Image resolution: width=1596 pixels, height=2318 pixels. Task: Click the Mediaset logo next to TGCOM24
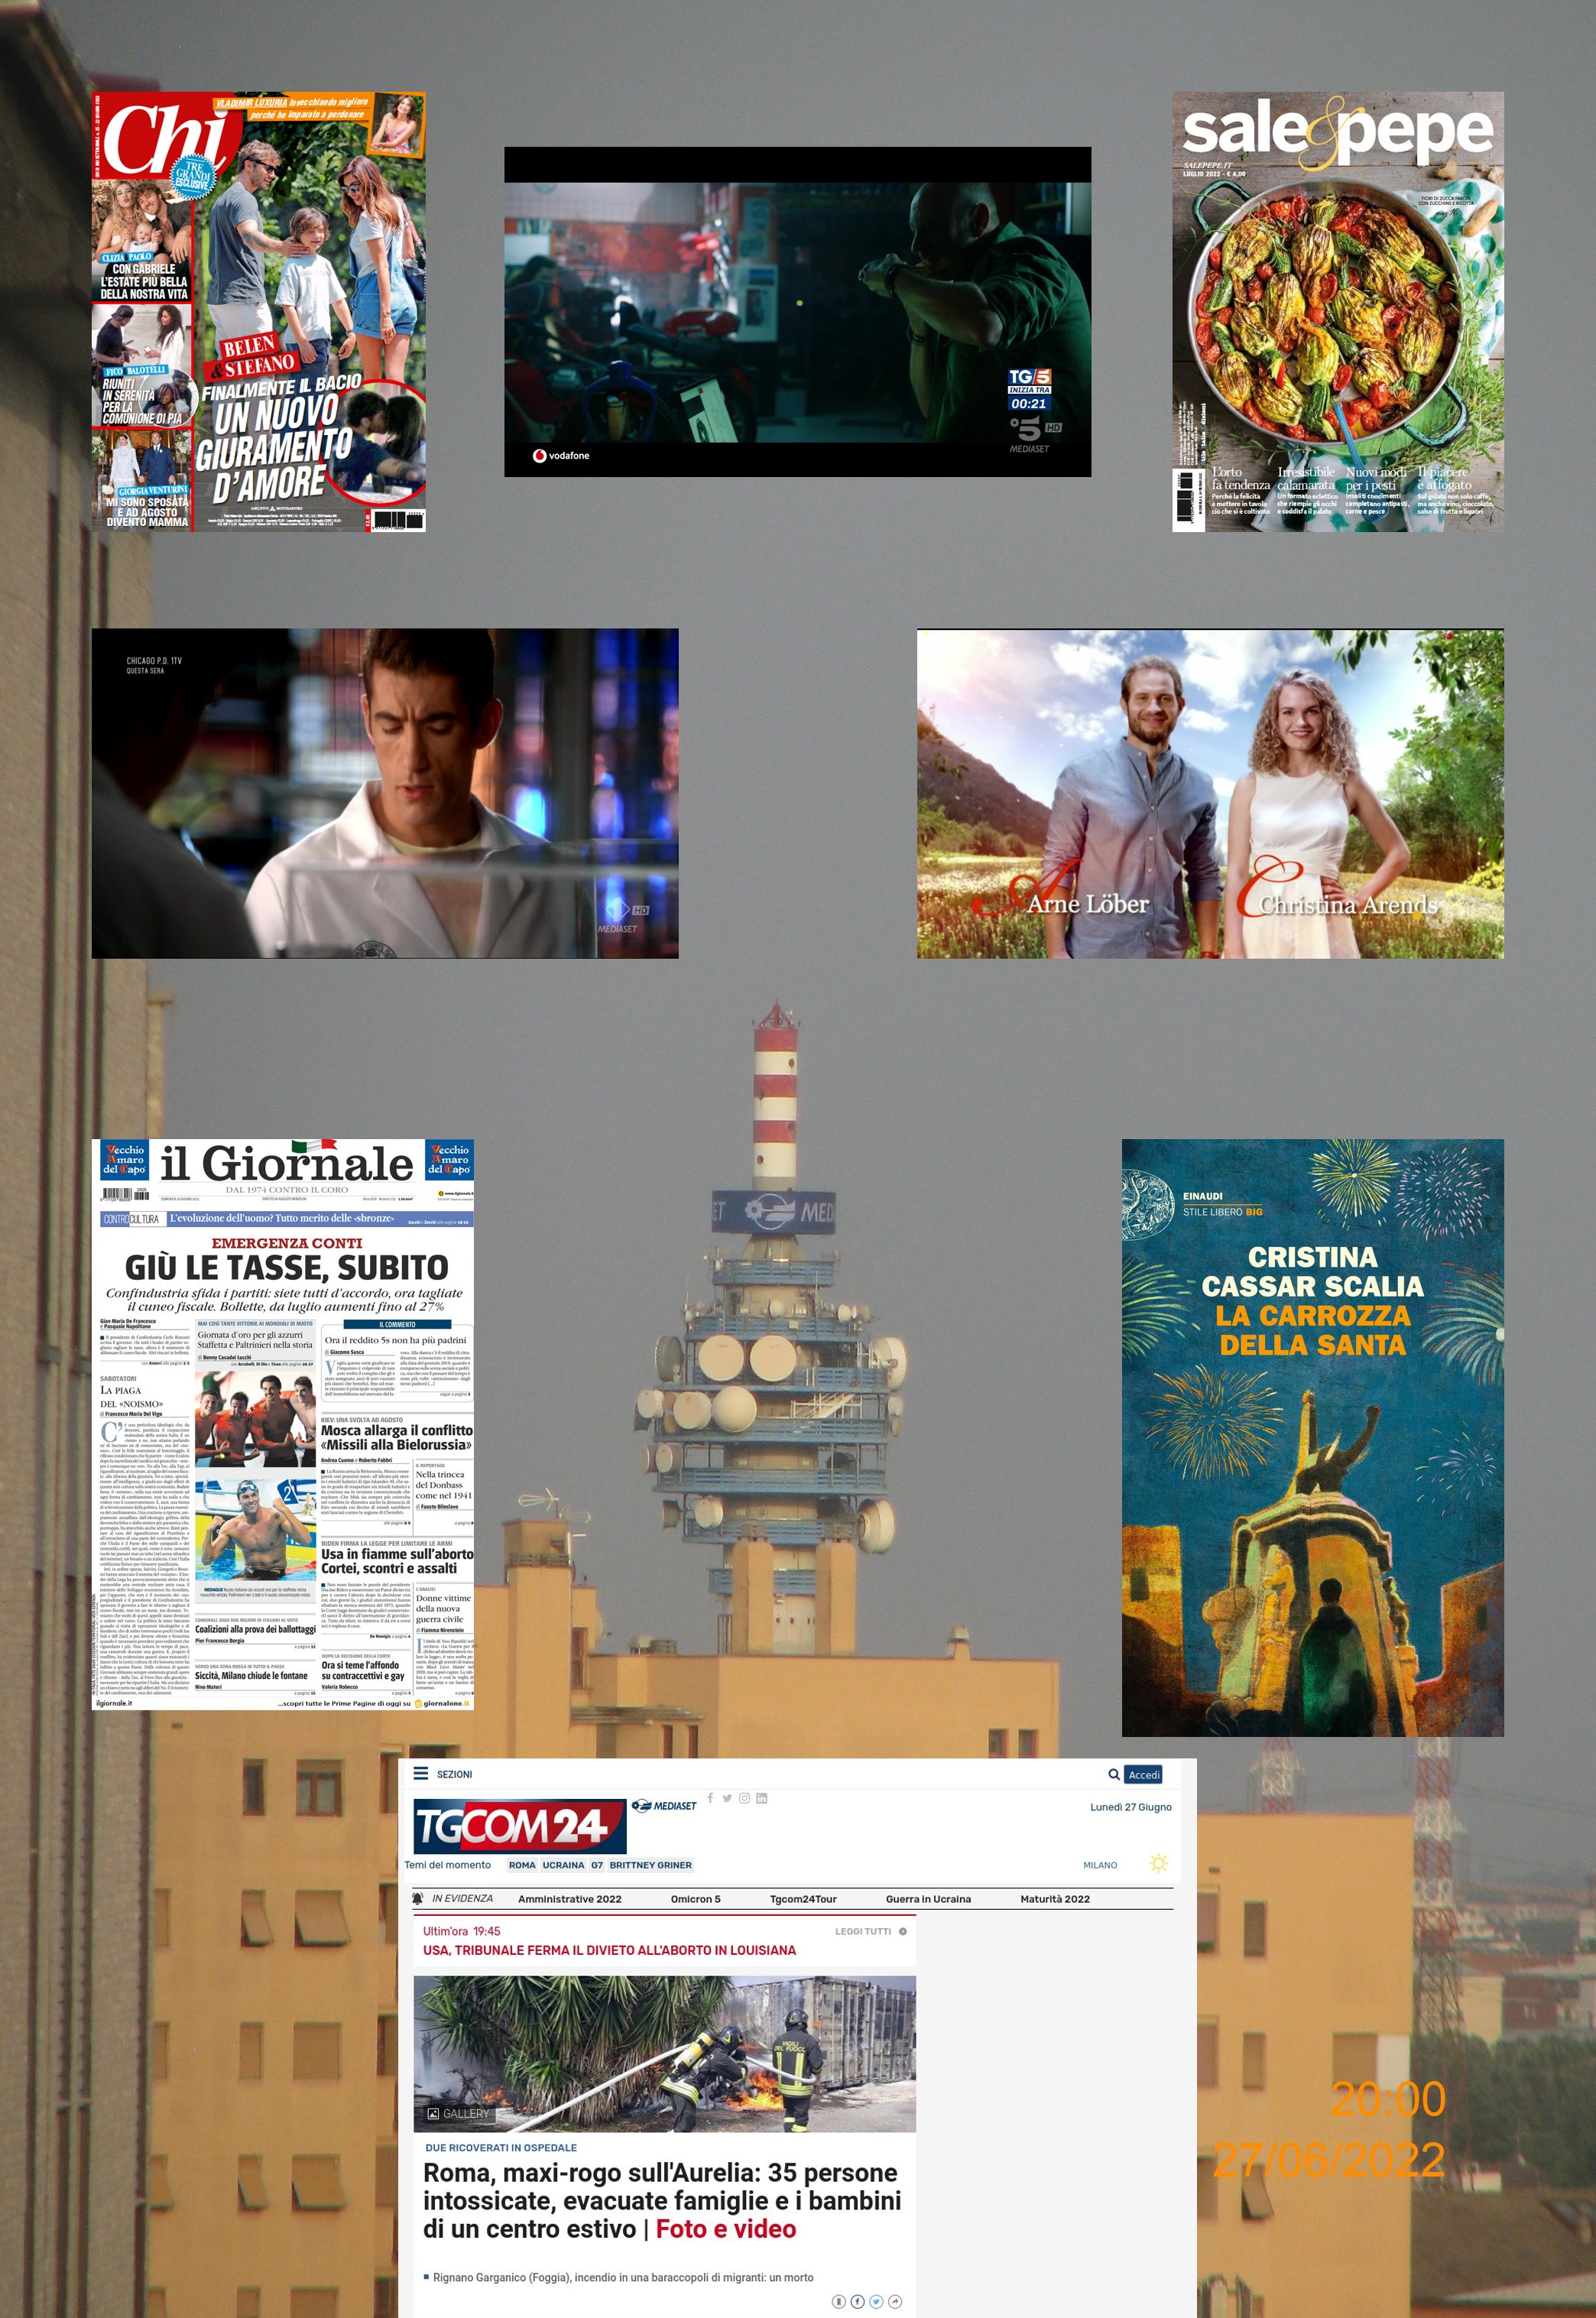(664, 1806)
